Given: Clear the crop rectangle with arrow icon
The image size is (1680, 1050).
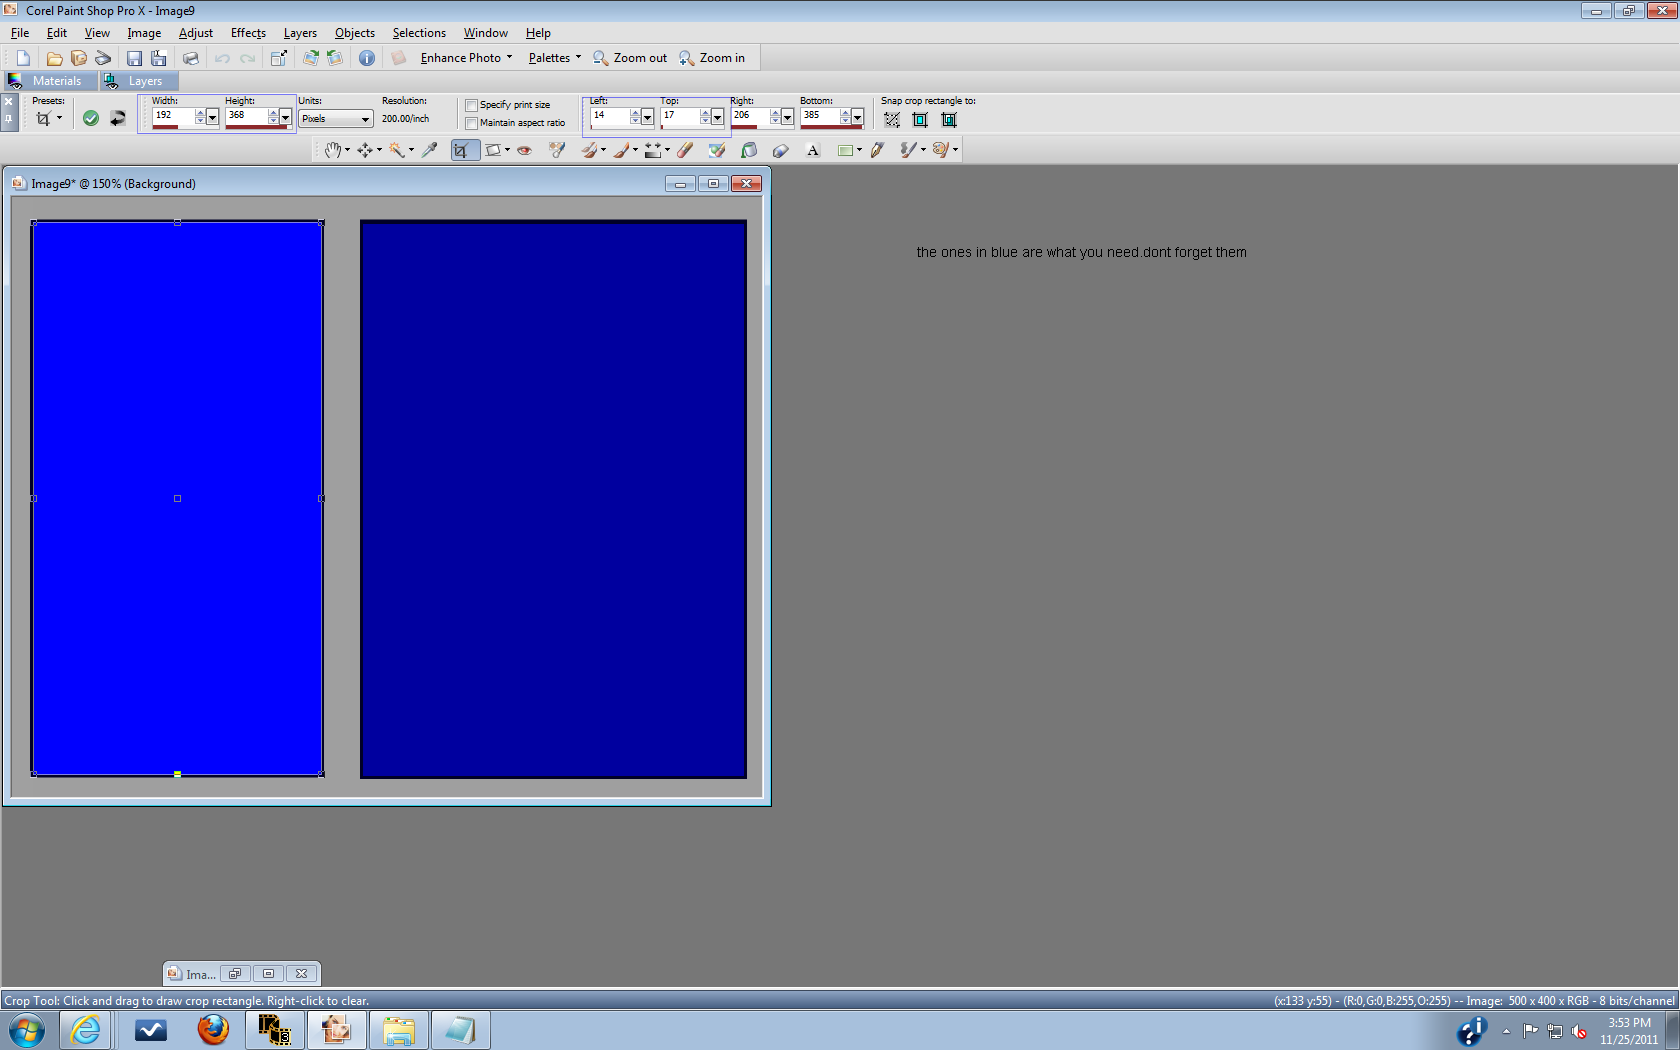Looking at the screenshot, I should point(117,118).
